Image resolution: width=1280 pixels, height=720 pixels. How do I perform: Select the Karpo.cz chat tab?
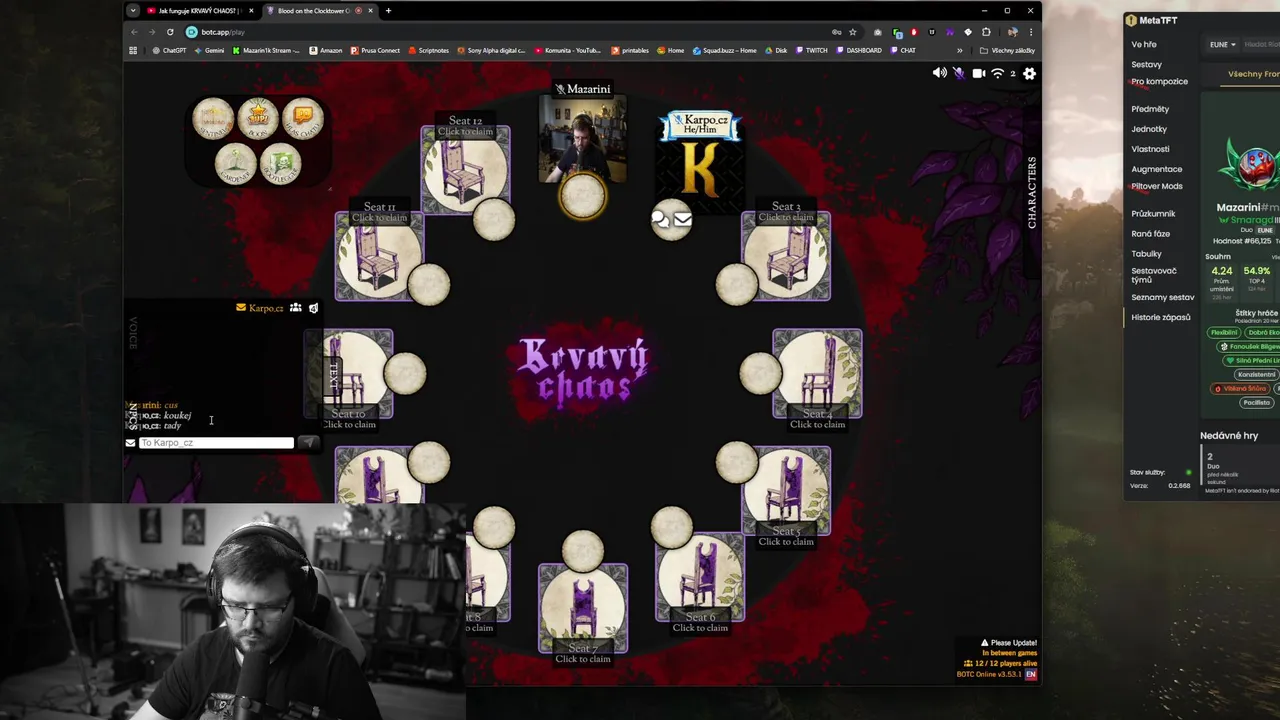[260, 308]
